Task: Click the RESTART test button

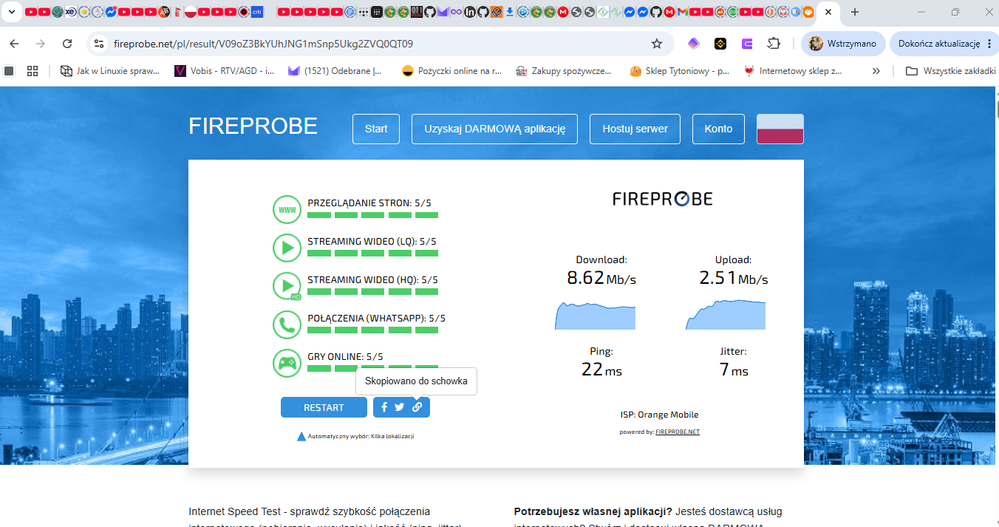Action: click(x=324, y=407)
